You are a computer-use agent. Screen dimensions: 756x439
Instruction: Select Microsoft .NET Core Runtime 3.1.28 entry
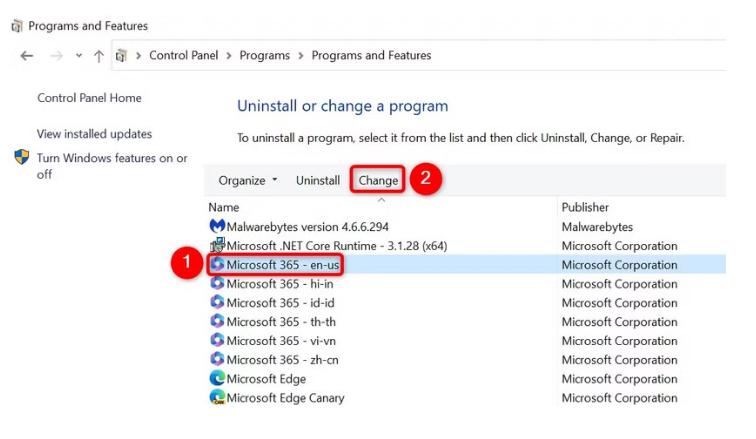(x=337, y=246)
